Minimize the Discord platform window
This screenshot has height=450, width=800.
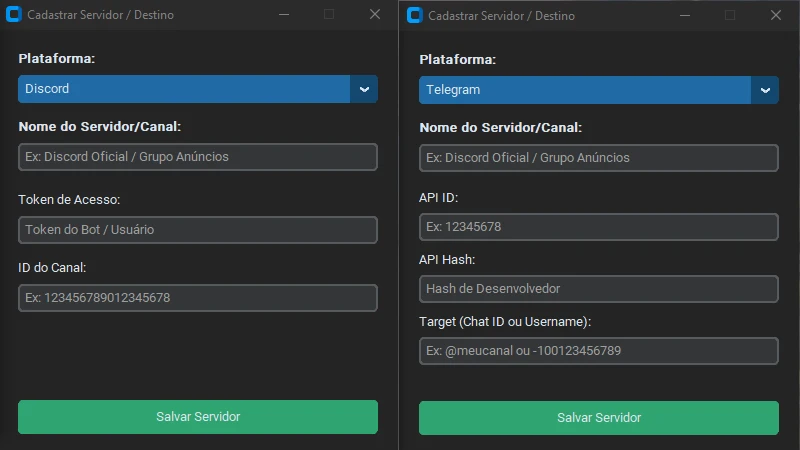tap(284, 14)
